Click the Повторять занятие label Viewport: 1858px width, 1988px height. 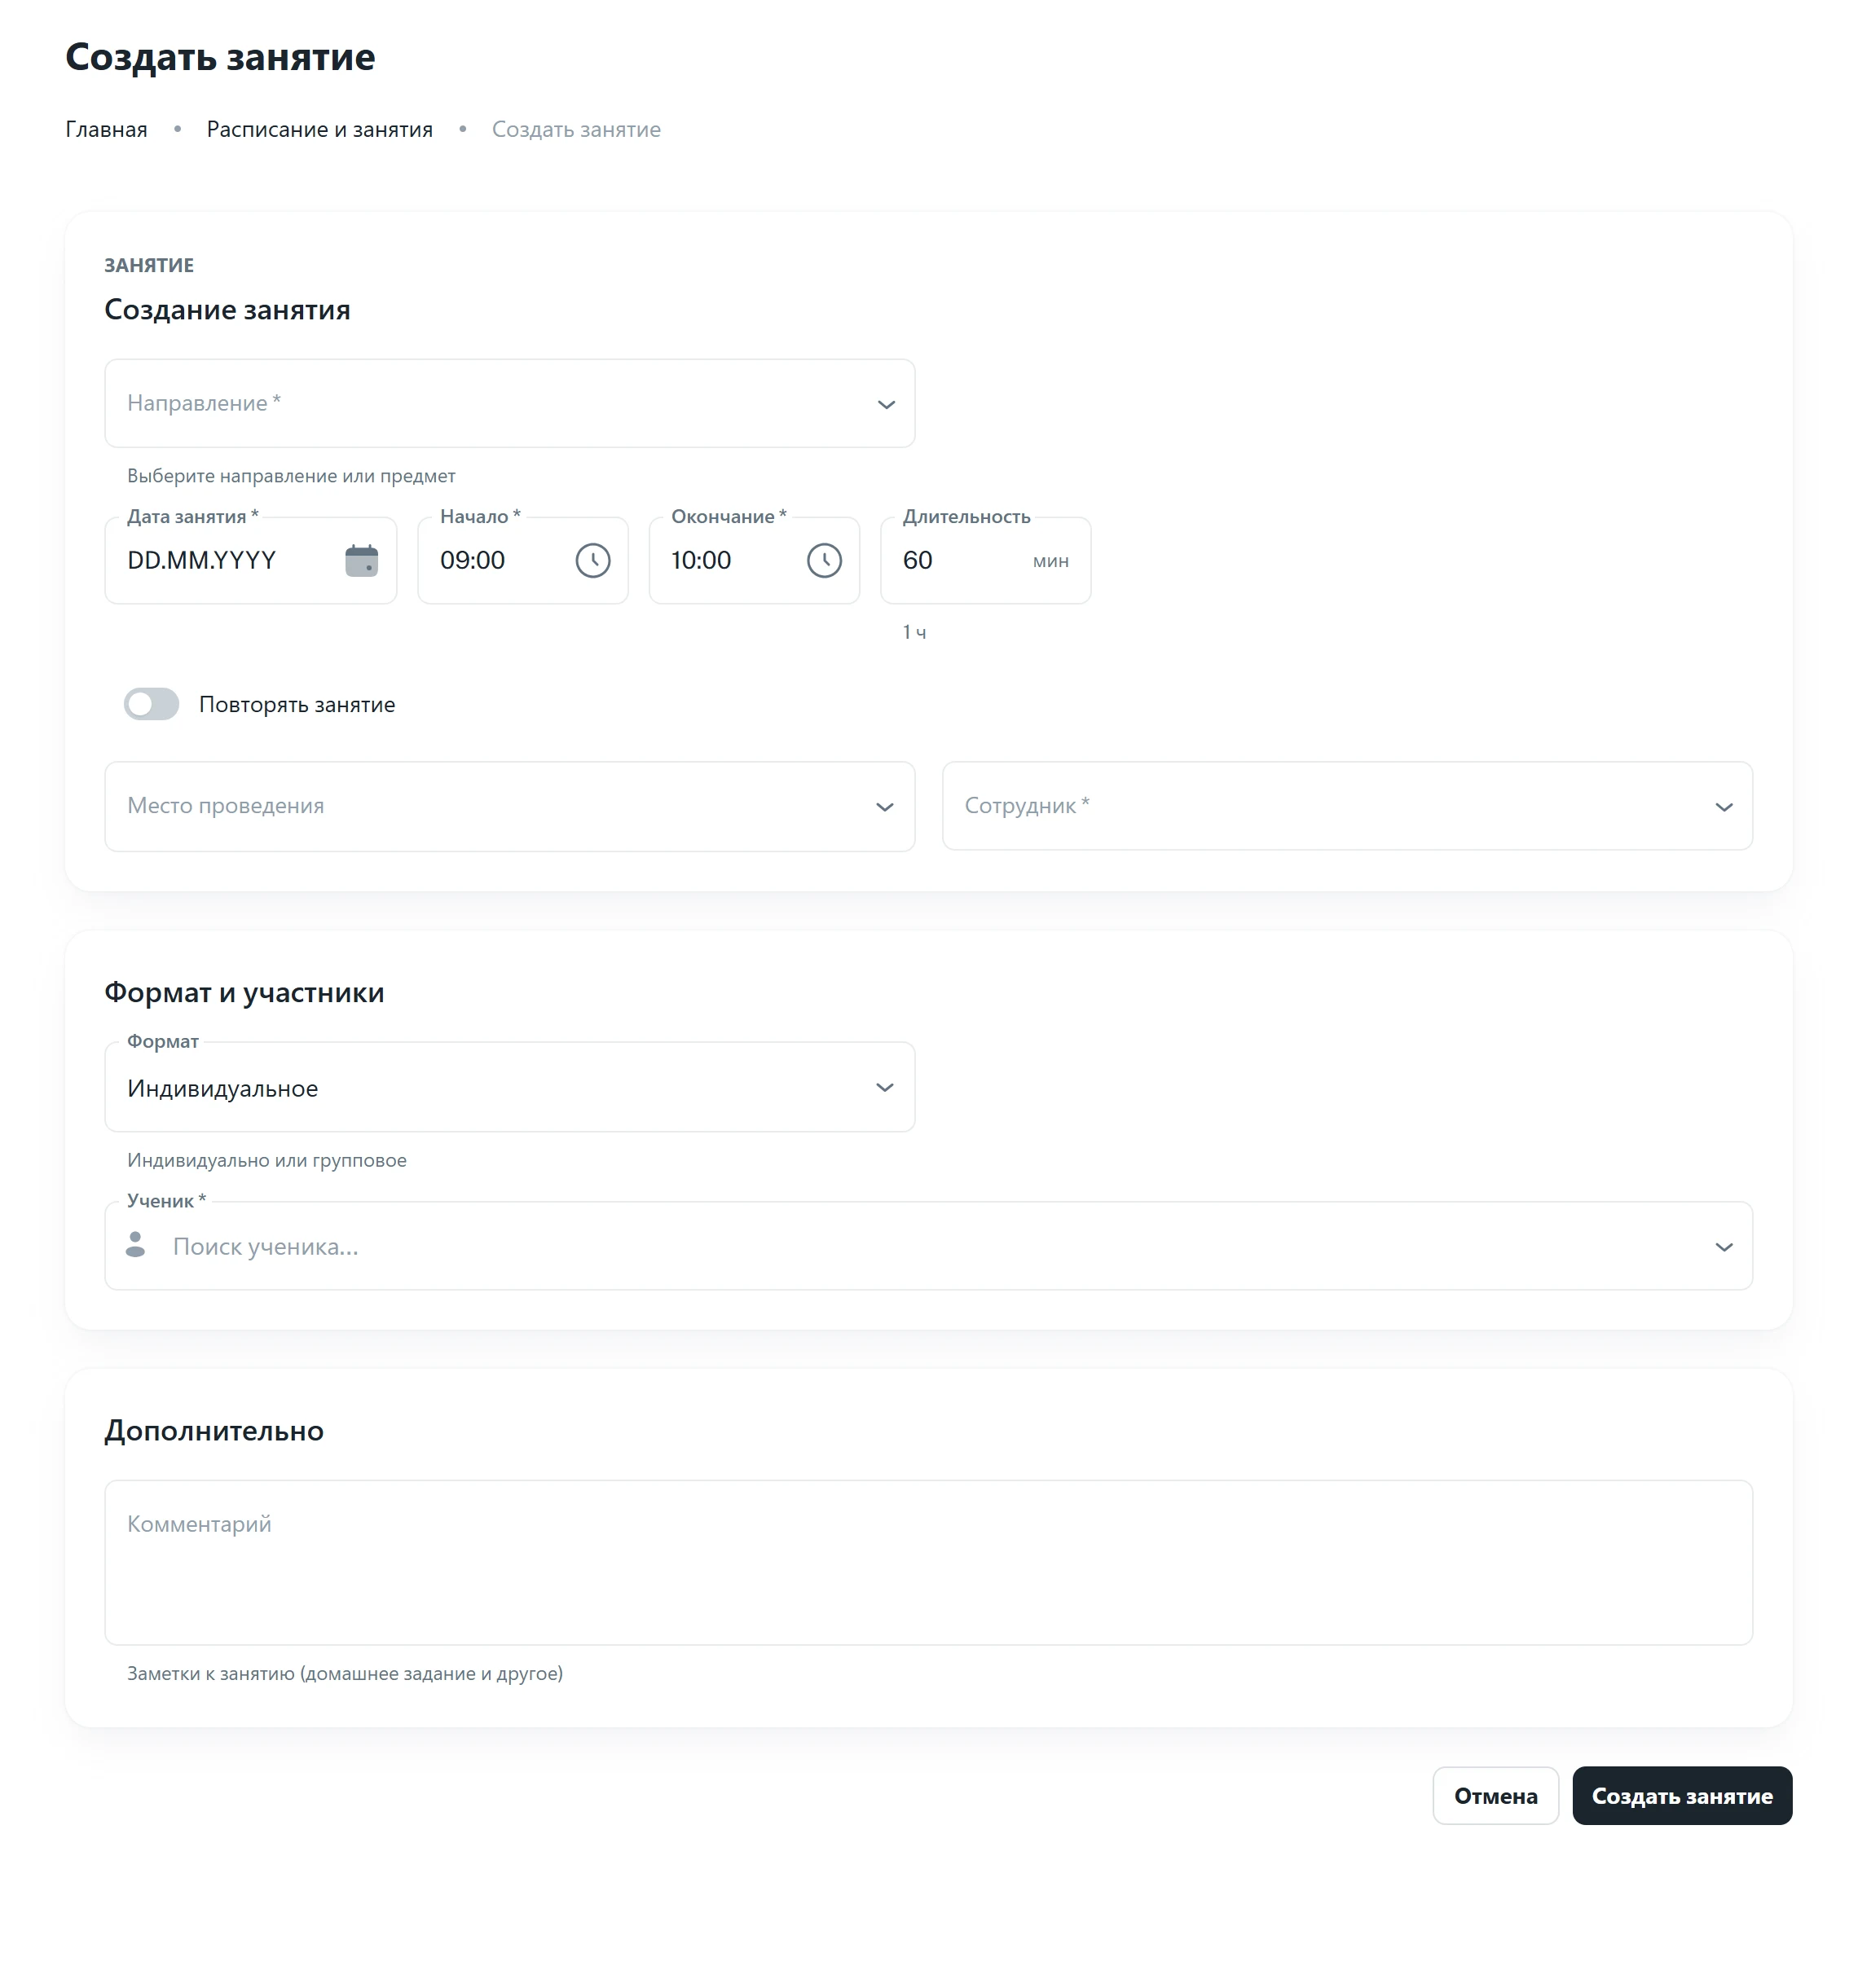click(297, 704)
